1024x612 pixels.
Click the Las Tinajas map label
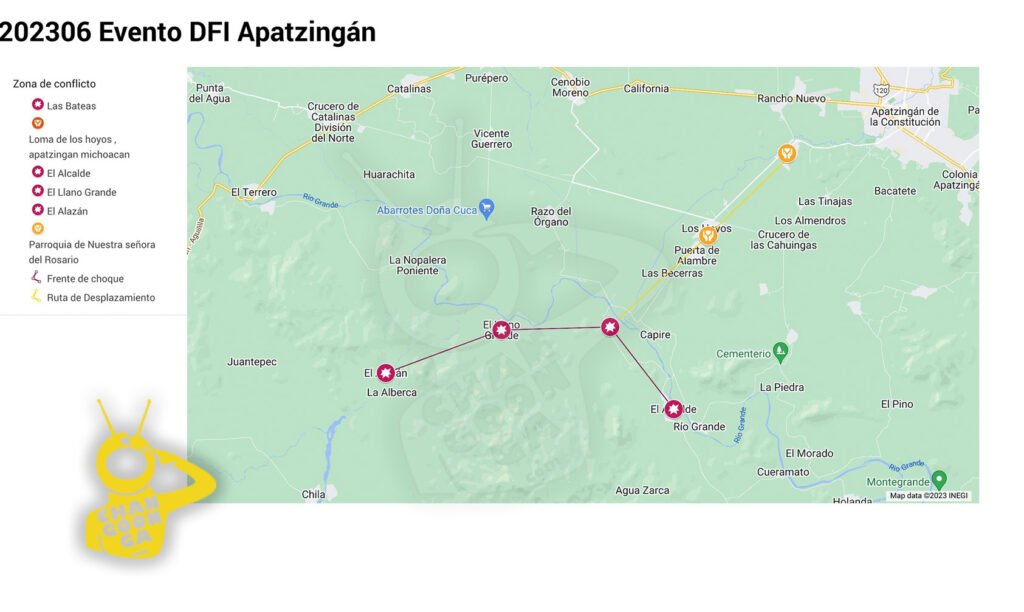825,201
